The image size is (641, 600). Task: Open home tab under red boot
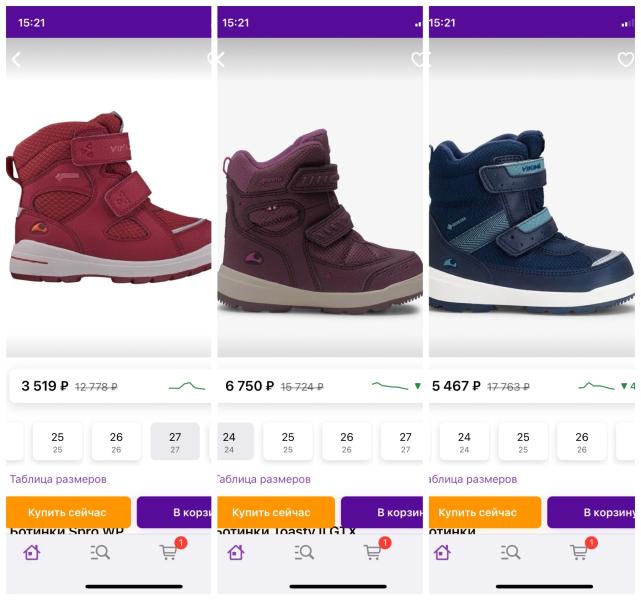click(x=32, y=553)
